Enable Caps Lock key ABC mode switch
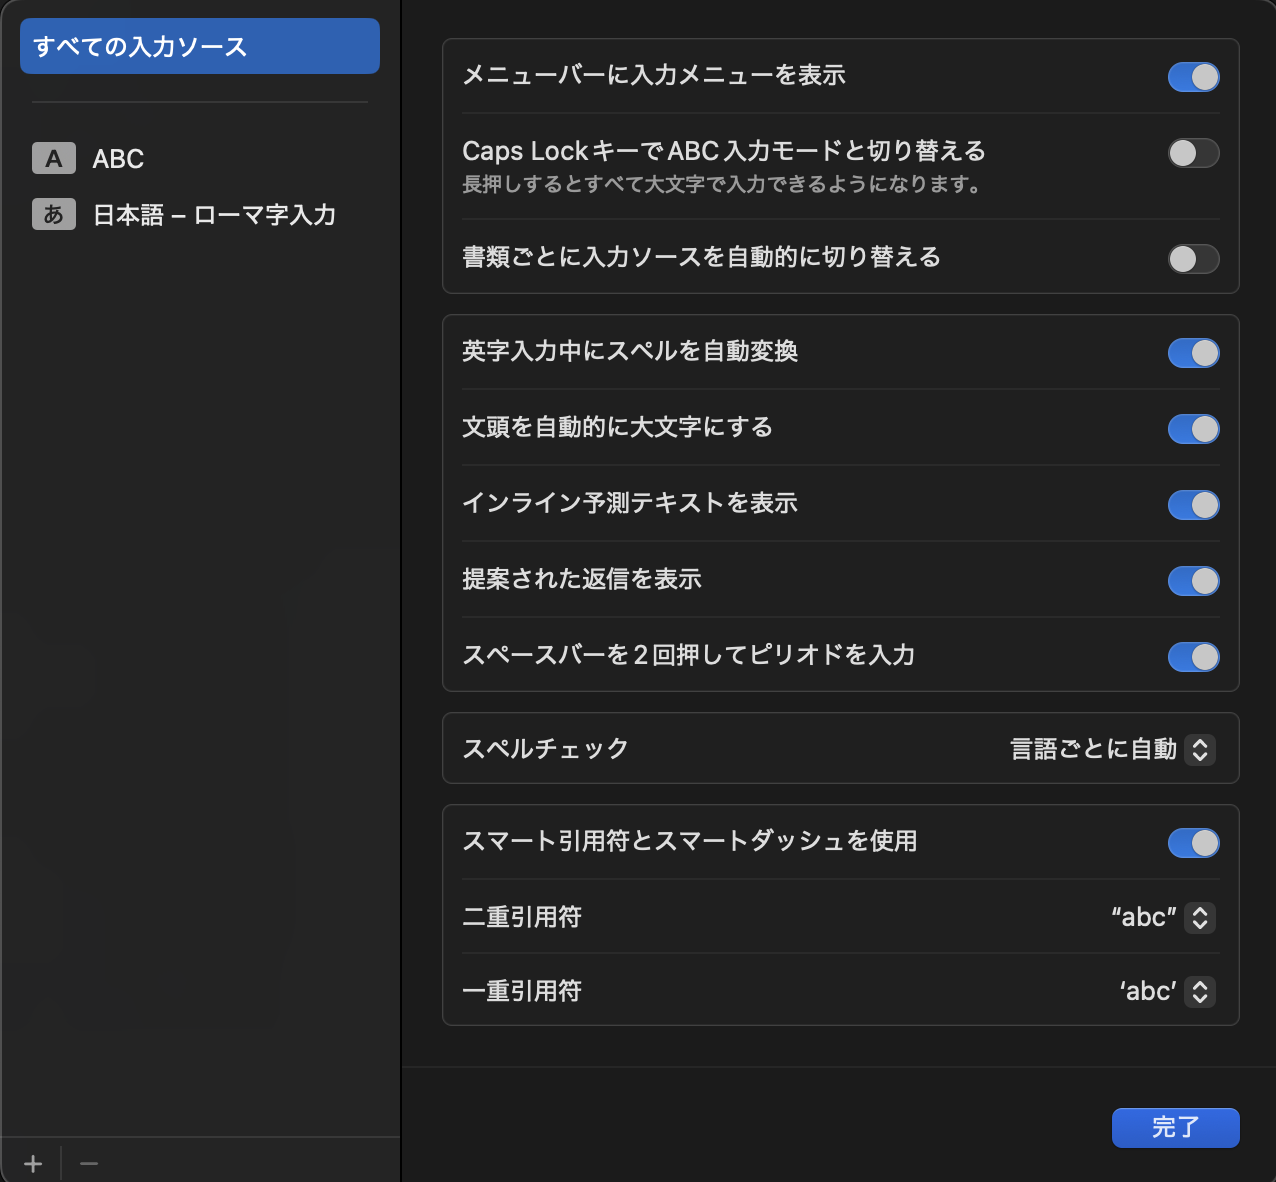 pos(1193,153)
